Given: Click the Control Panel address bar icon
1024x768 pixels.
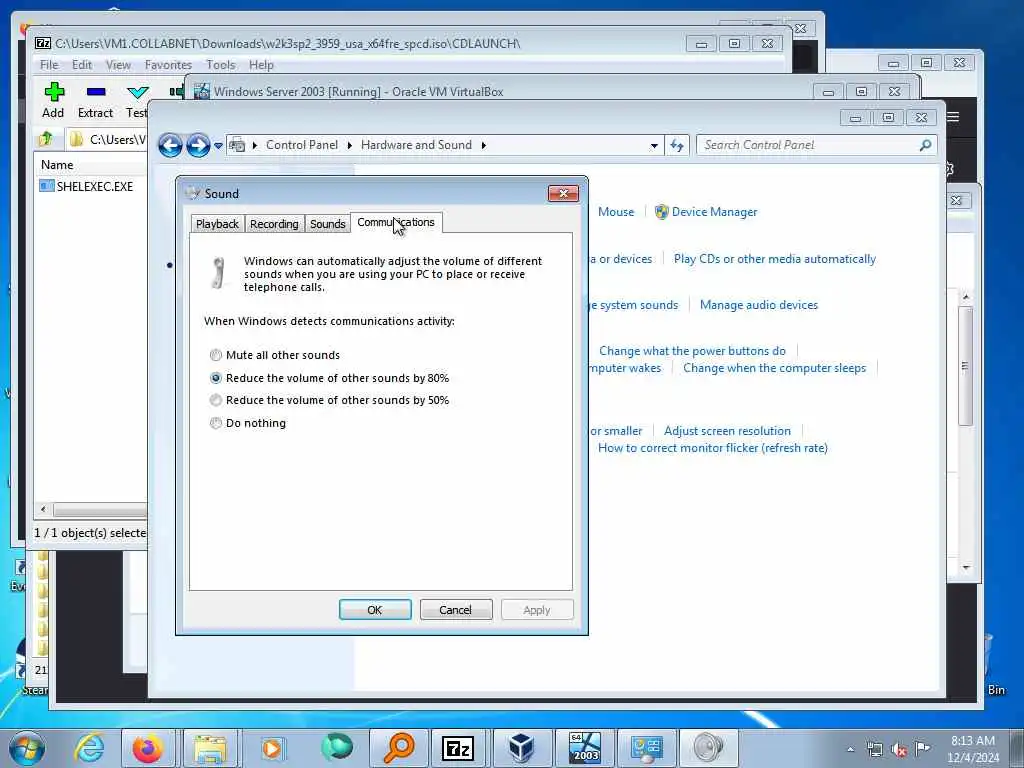Looking at the screenshot, I should click(238, 145).
